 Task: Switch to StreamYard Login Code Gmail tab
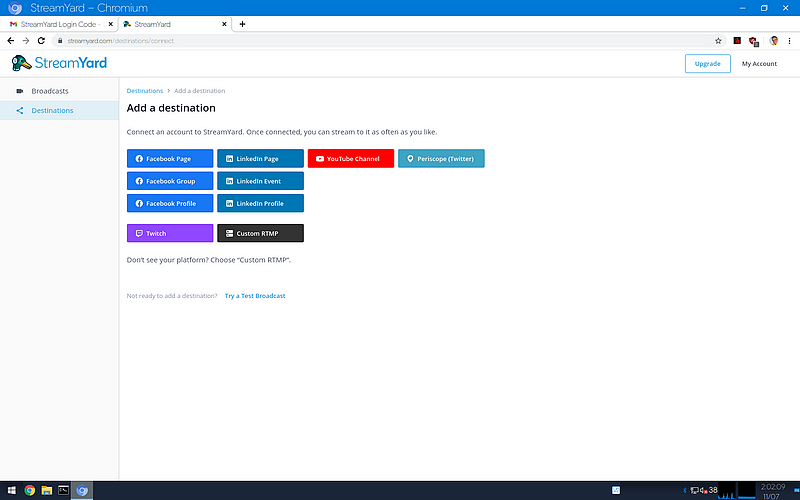tap(58, 24)
